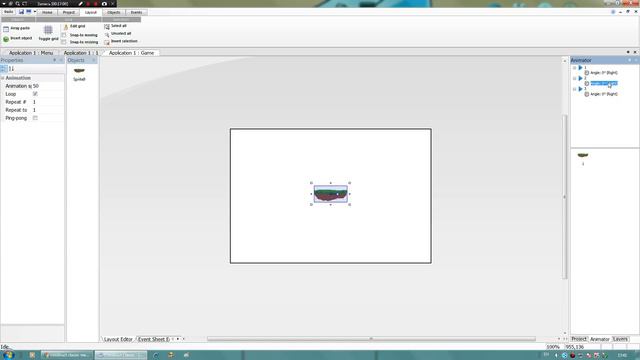Click the Unselect all label
This screenshot has height=360, width=640.
click(121, 33)
